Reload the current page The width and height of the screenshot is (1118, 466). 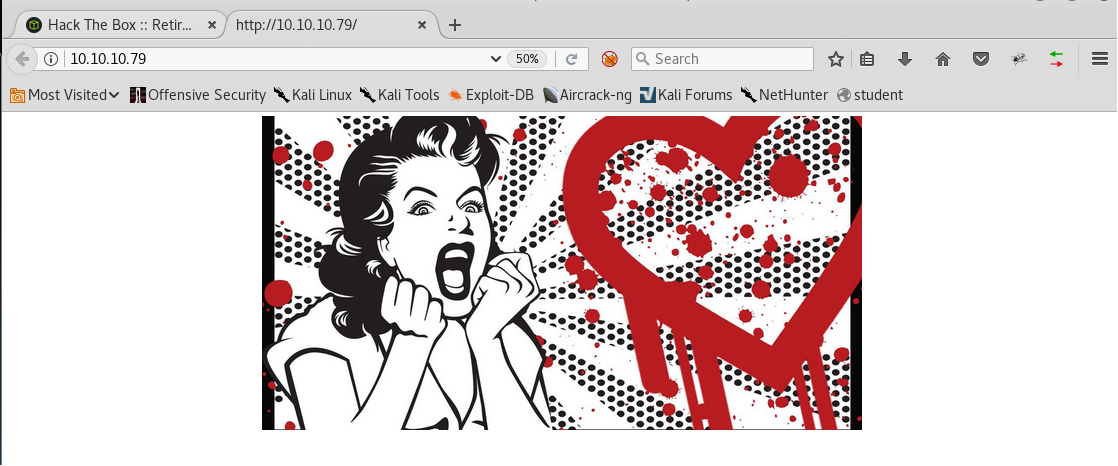572,59
